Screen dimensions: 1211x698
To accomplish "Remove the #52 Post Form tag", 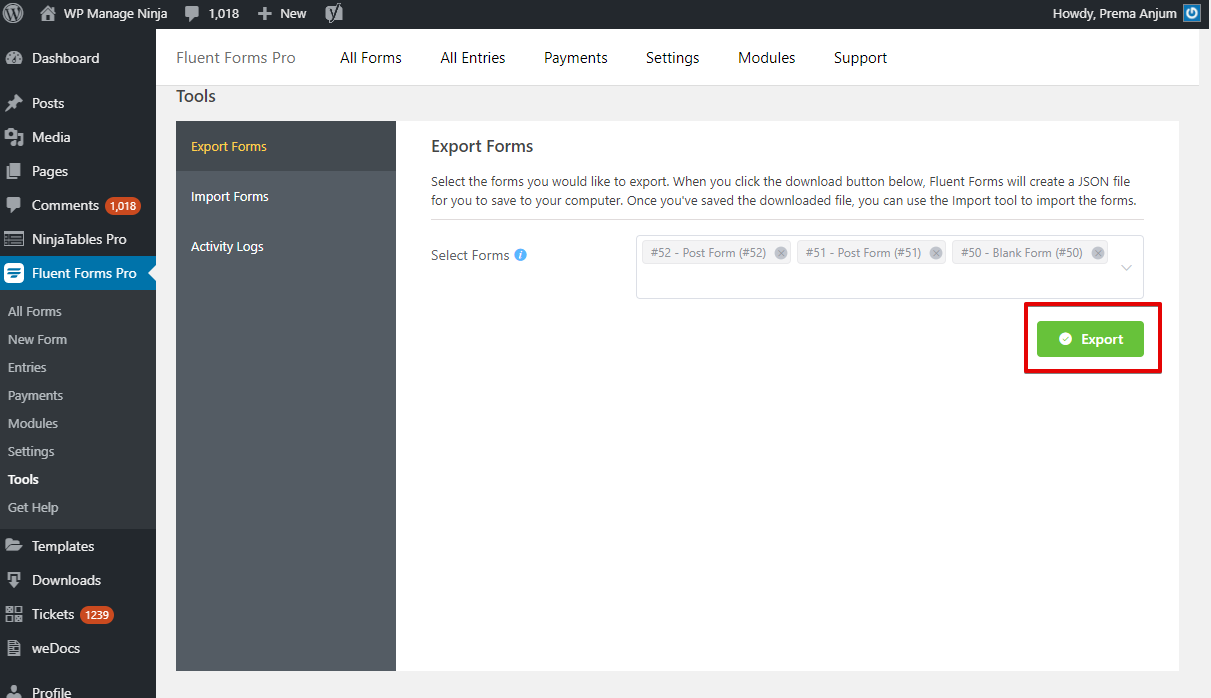I will [781, 253].
